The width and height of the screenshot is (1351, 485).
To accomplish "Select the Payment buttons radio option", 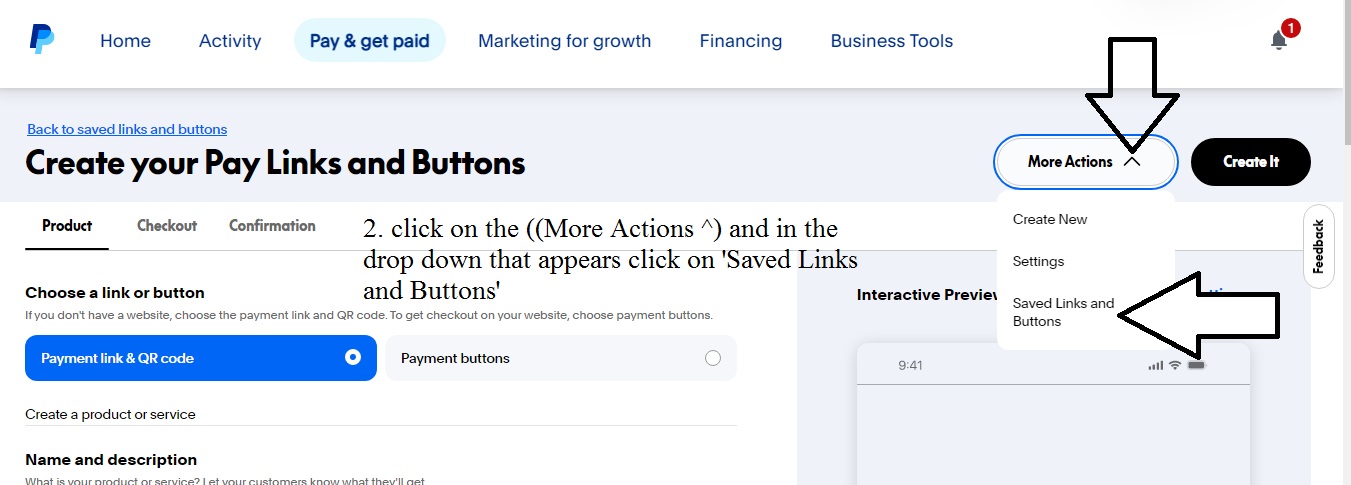I will pos(561,358).
